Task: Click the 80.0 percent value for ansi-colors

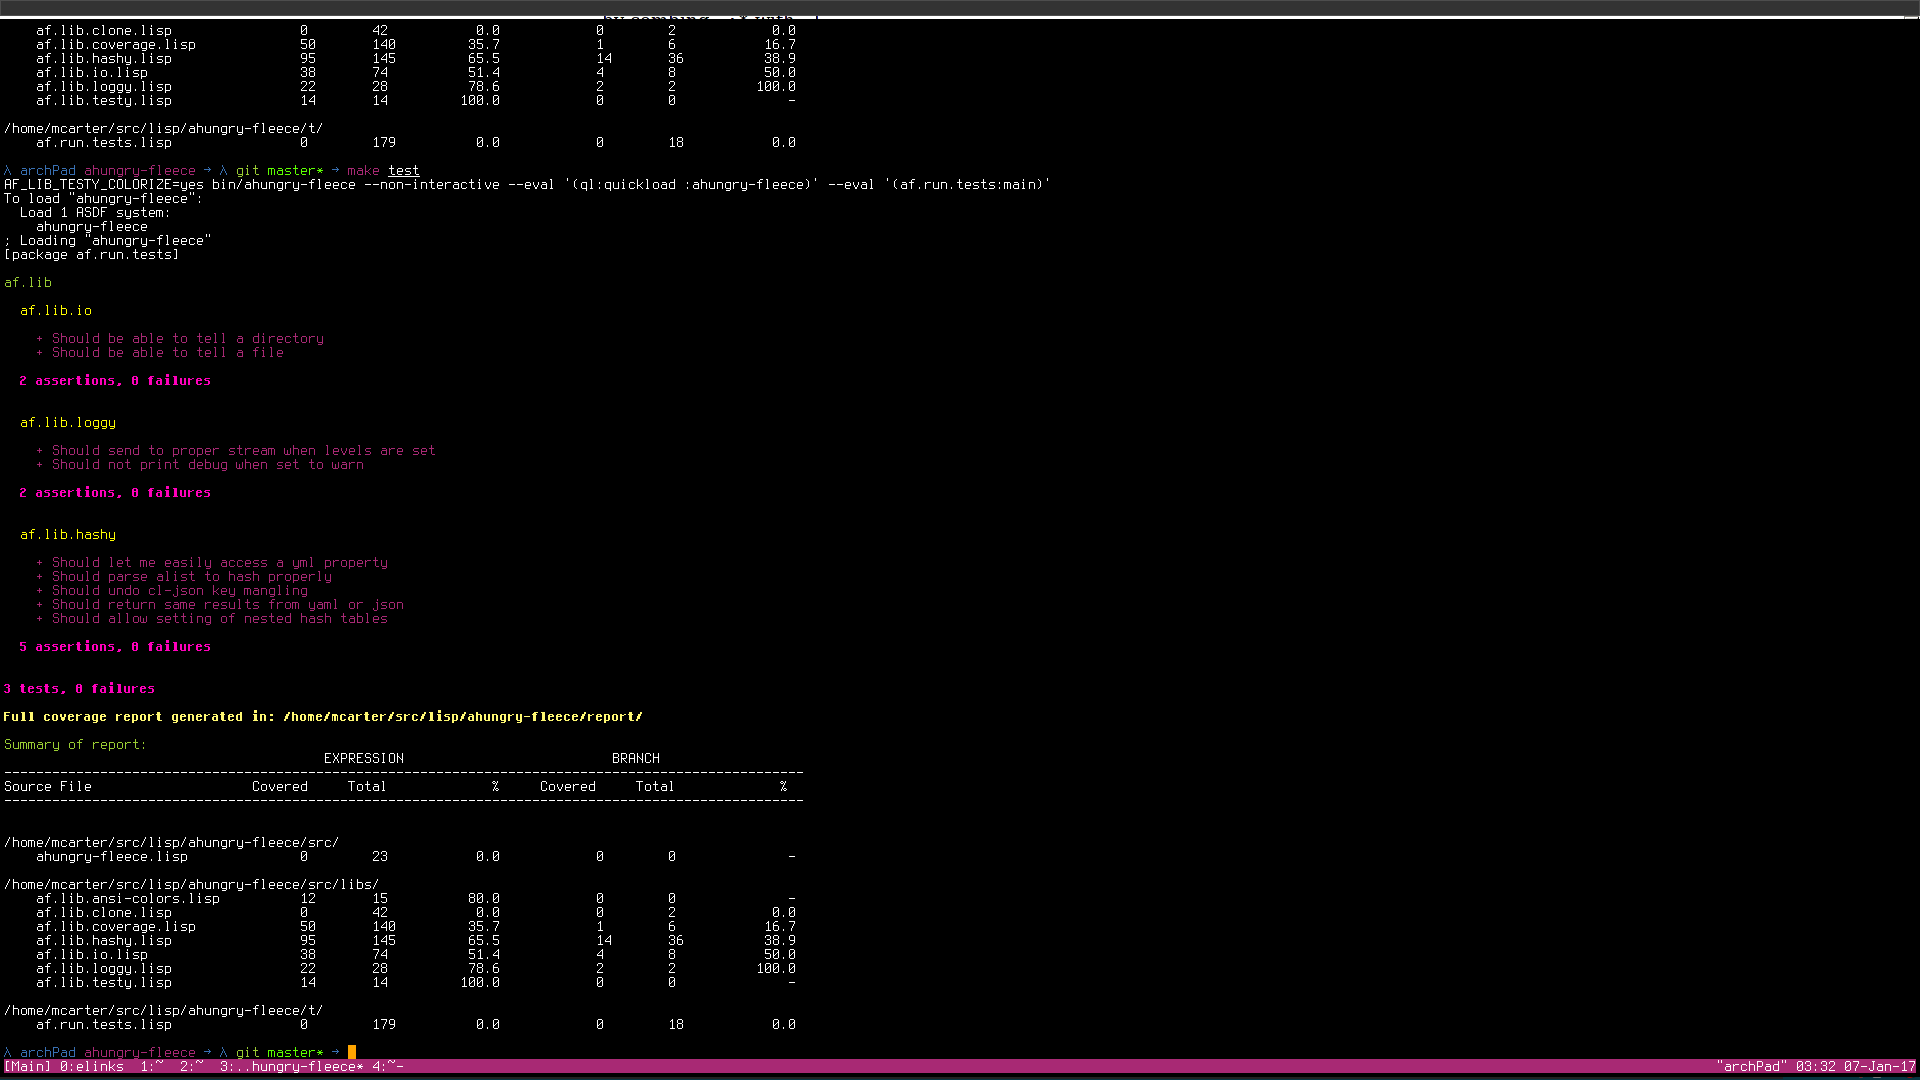Action: (x=483, y=899)
